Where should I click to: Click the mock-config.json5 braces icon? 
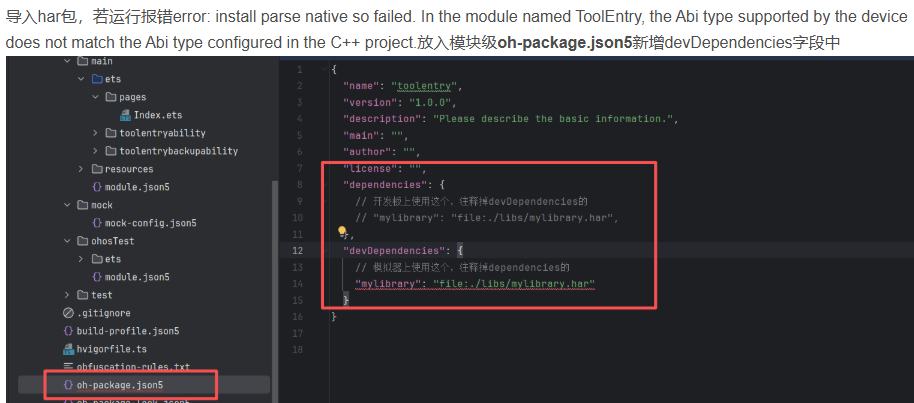97,223
